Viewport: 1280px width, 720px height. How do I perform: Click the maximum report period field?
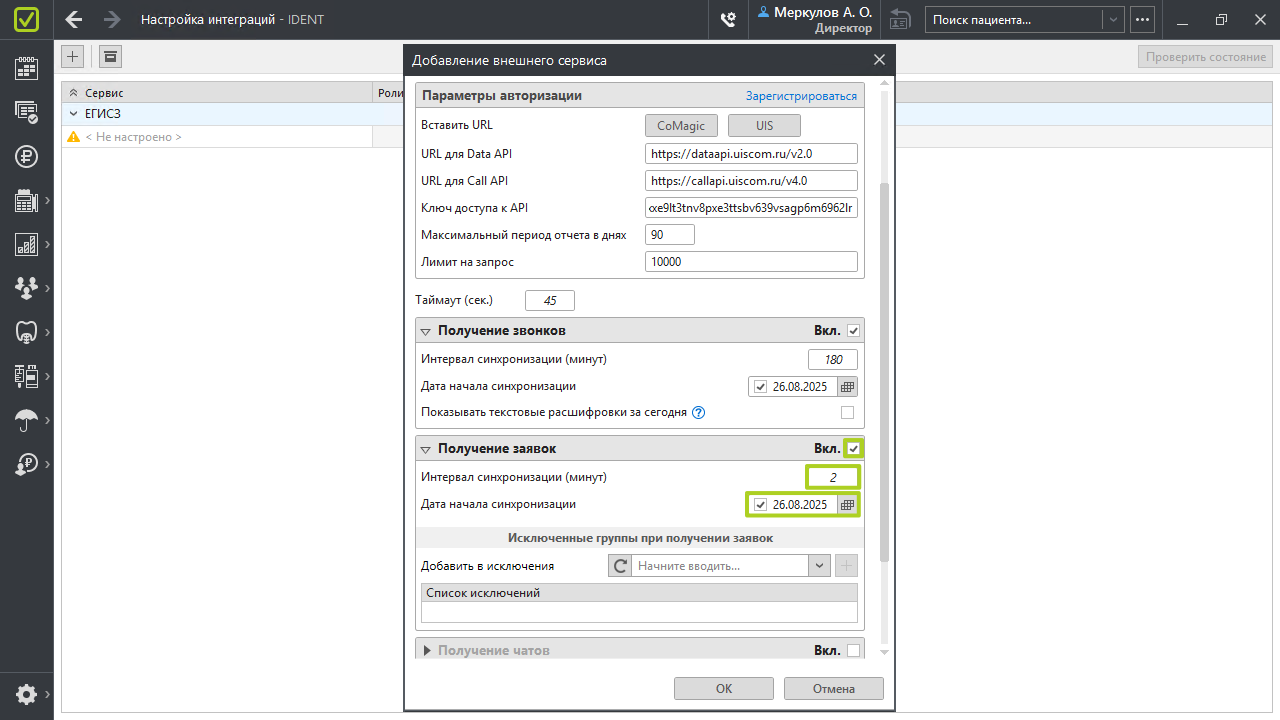tap(670, 235)
